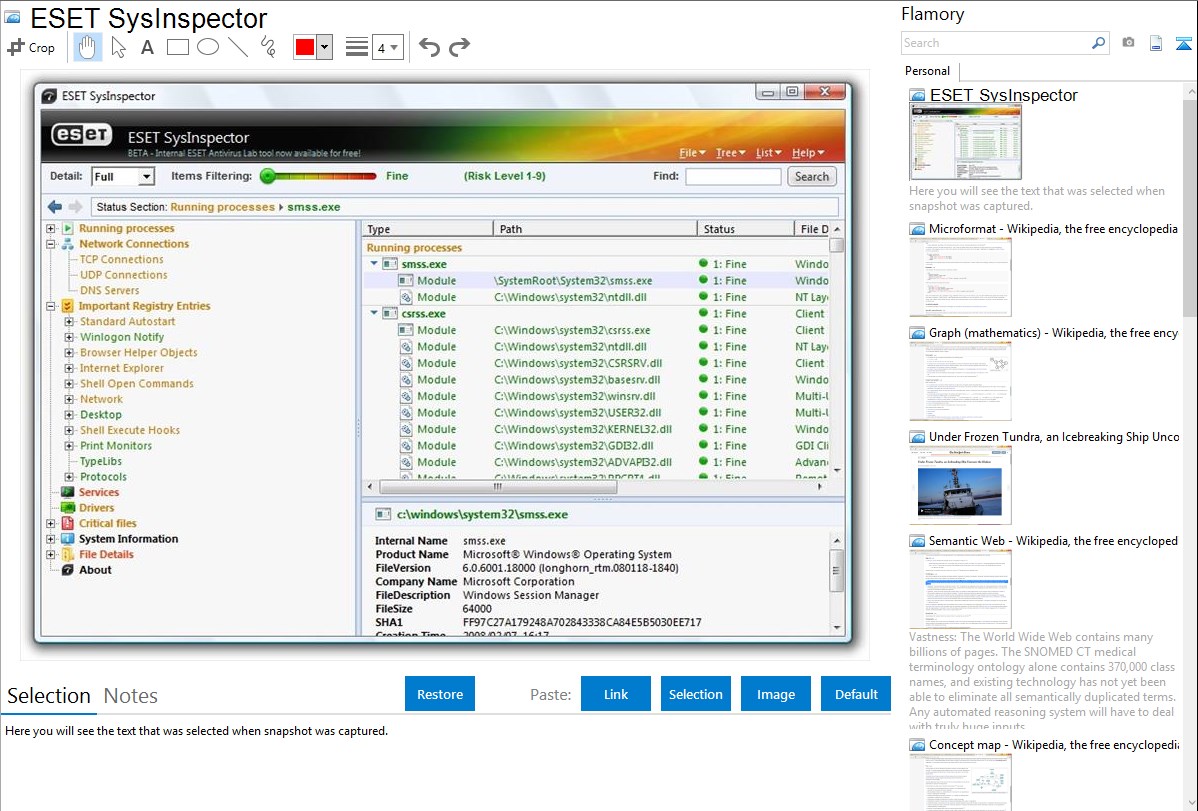Screen dimensions: 1198x811
Task: Open the Under Frozen Tundra snapshot thumbnail
Action: [960, 485]
